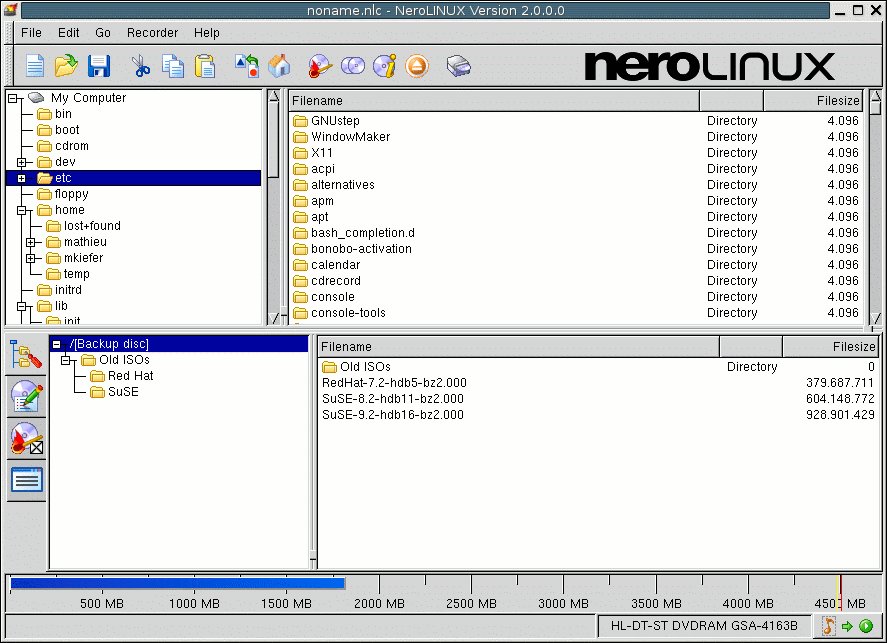Click the folder tree scrollbar down arrow

274,318
